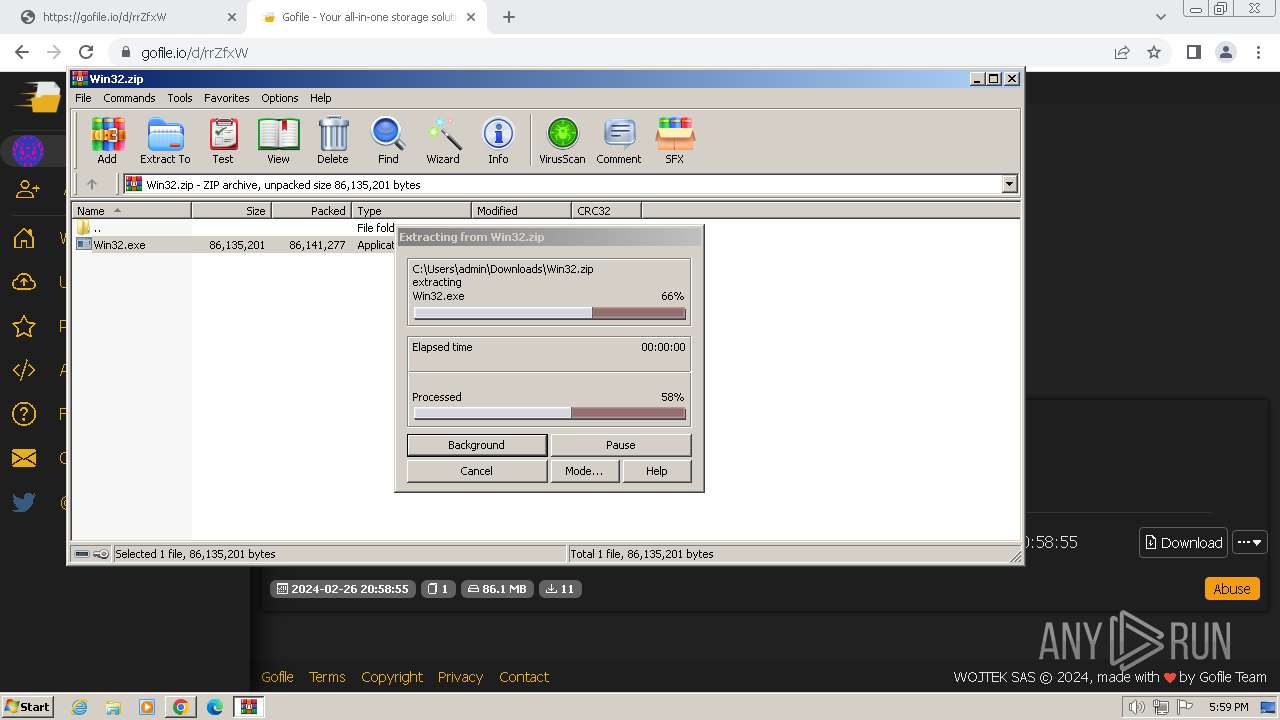Cancel the extraction
This screenshot has height=720, width=1280.
(476, 471)
